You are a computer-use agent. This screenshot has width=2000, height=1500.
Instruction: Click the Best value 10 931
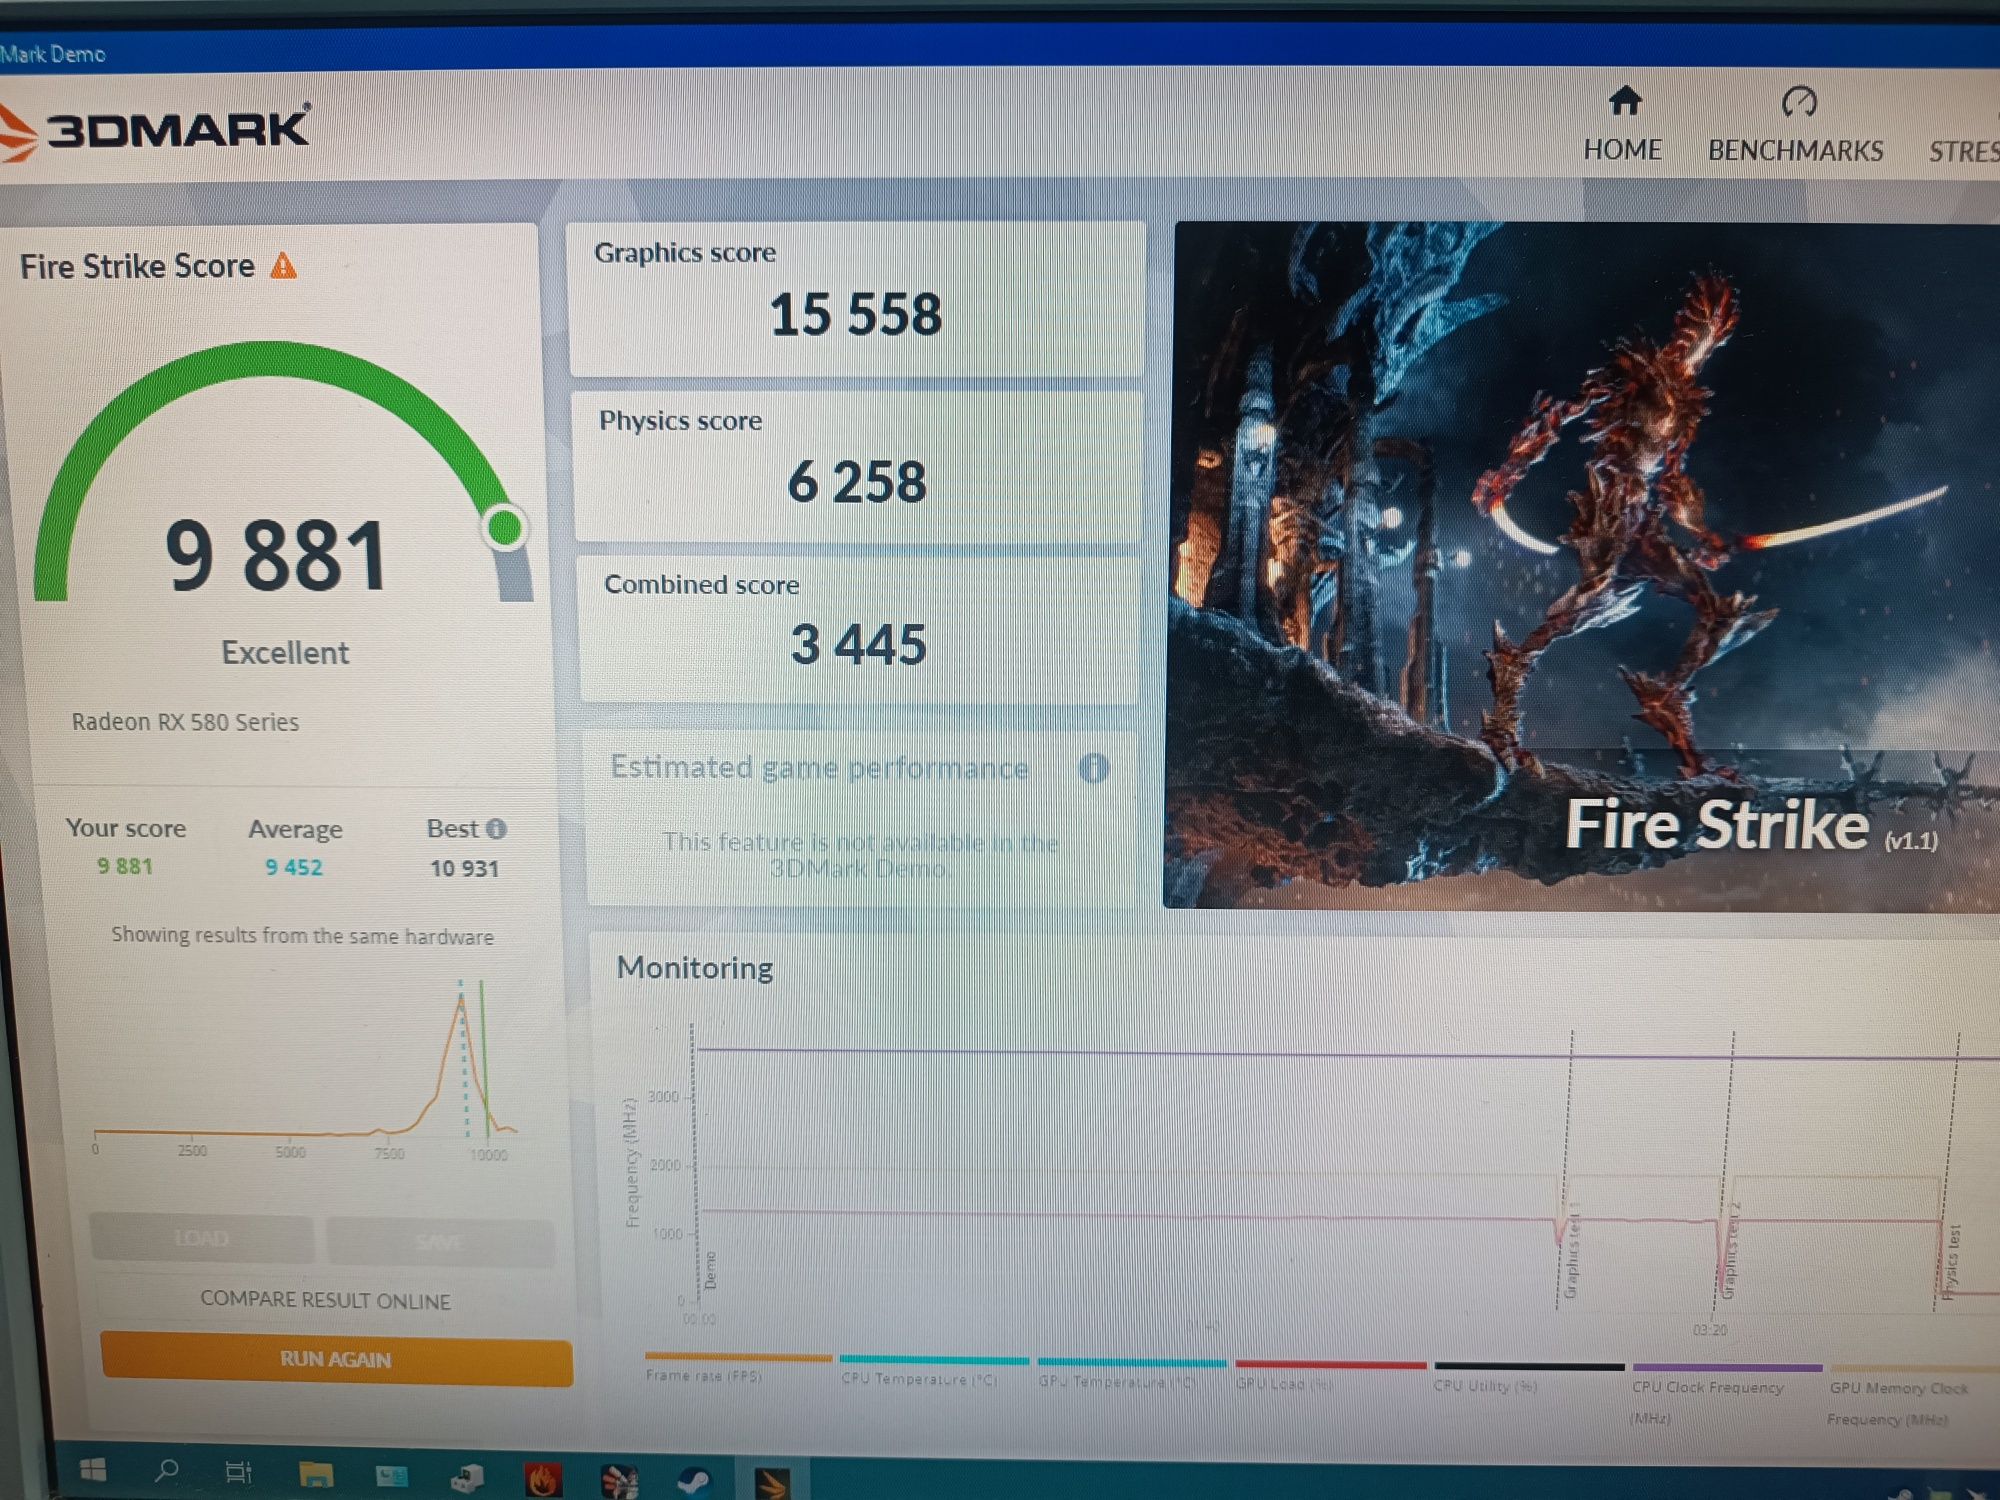tap(464, 868)
